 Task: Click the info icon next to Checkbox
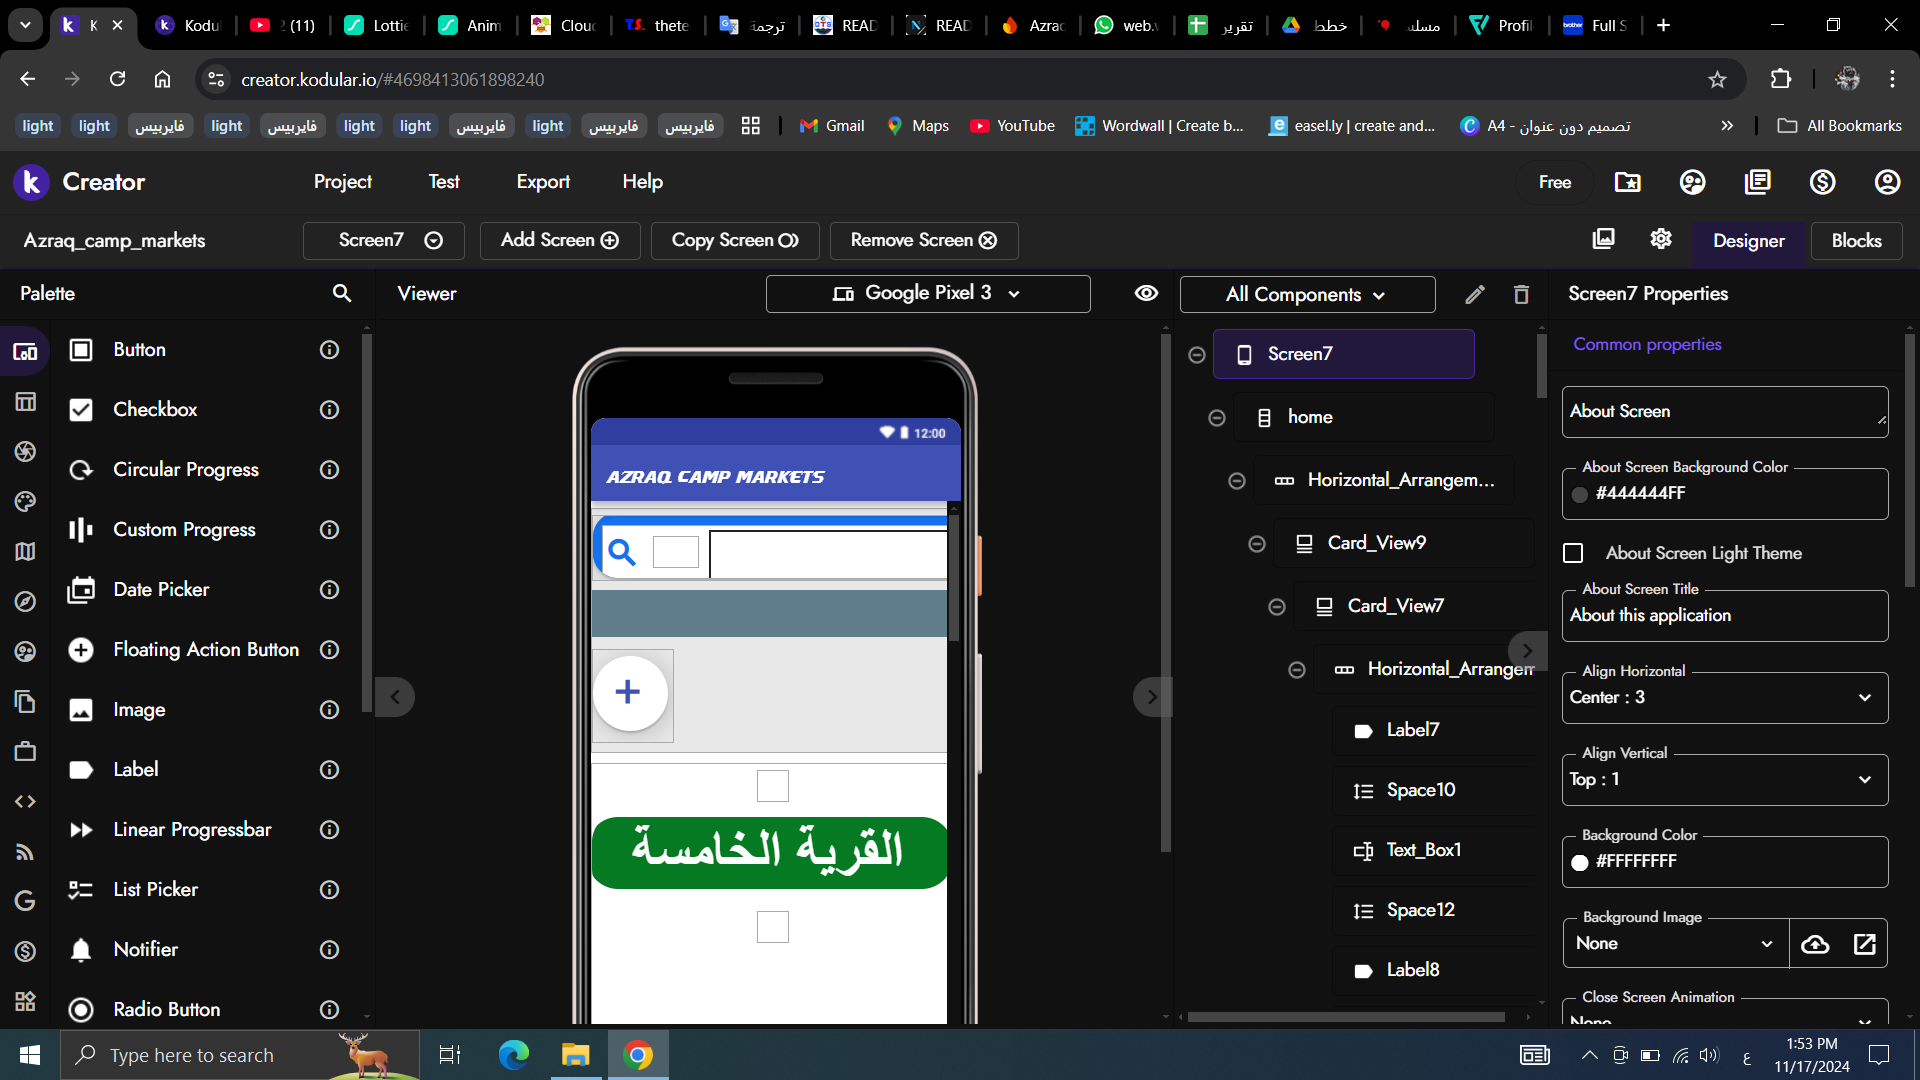click(329, 410)
